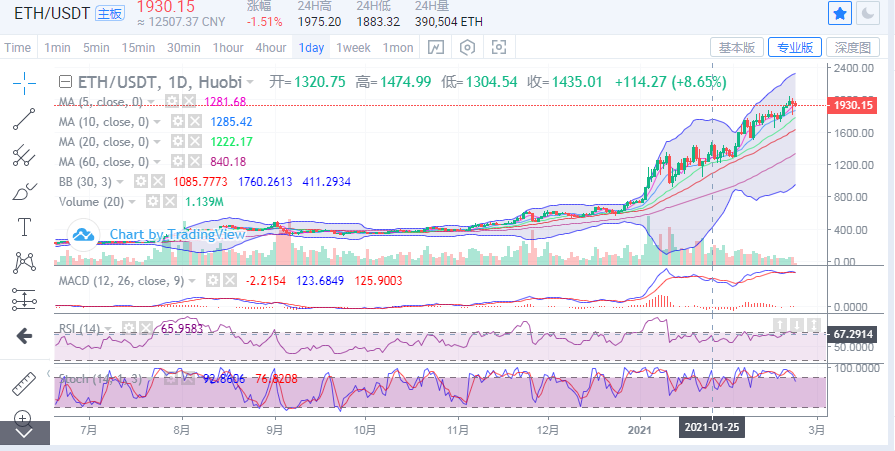This screenshot has width=895, height=451.
Task: Select the long position prediction tool
Action: [x=24, y=300]
